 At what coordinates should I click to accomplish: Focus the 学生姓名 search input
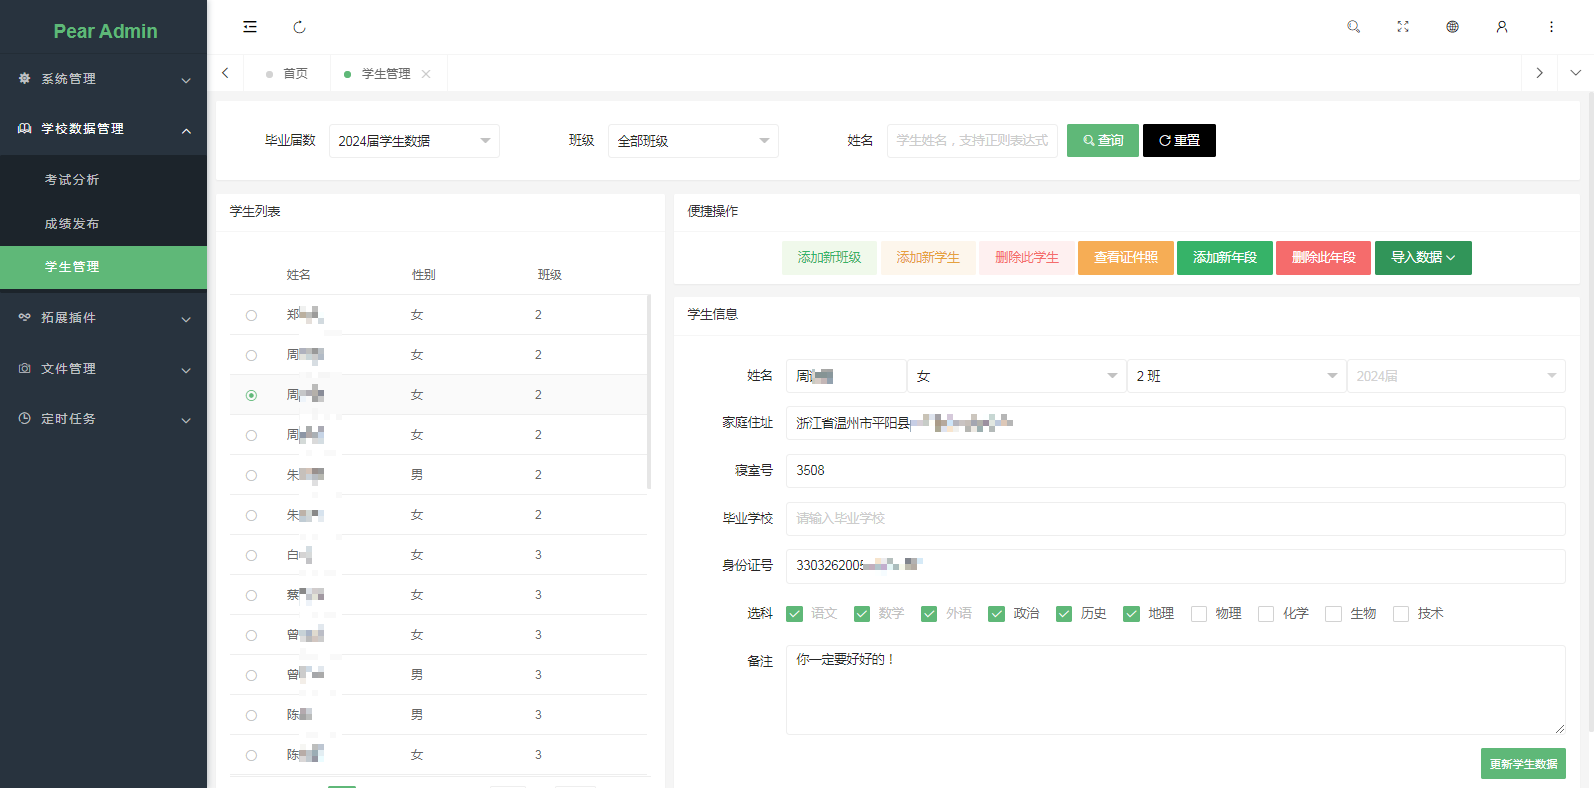972,141
